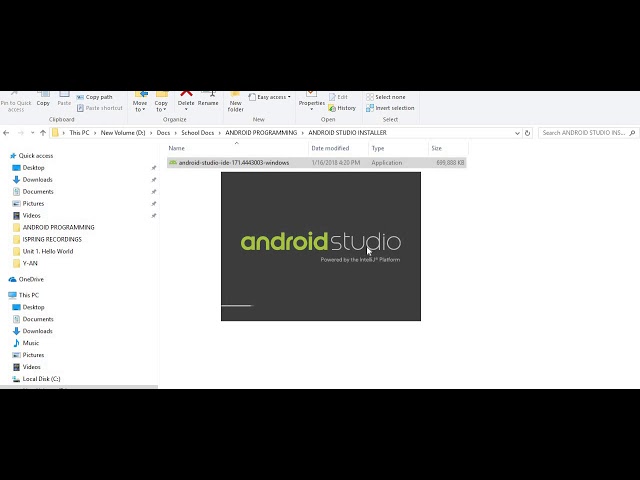The width and height of the screenshot is (640, 480).
Task: Click Edit in the Open group
Action: click(338, 97)
